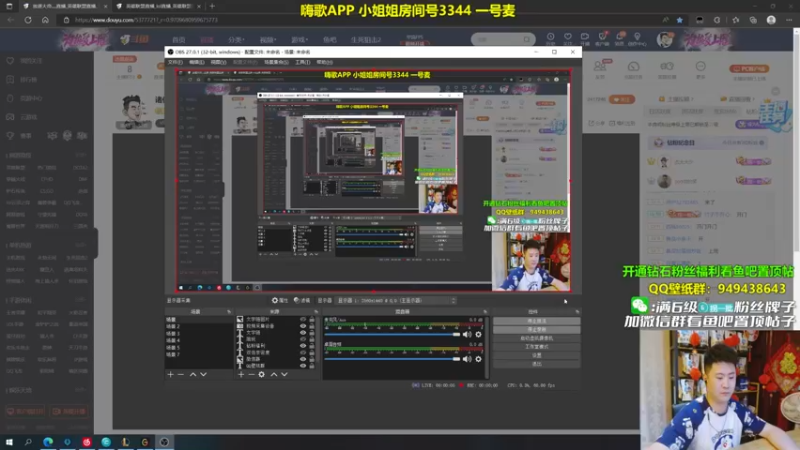Expand 分类 dropdown in Douyu navigation

click(236, 40)
